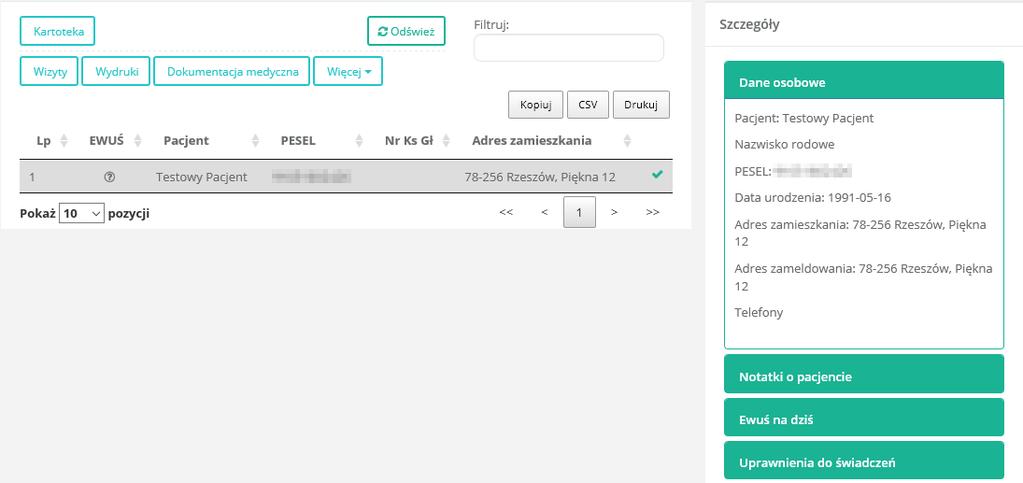Open the Pokaż 10 pozycji dropdown
Screen dimensions: 1023x483
[x=82, y=213]
